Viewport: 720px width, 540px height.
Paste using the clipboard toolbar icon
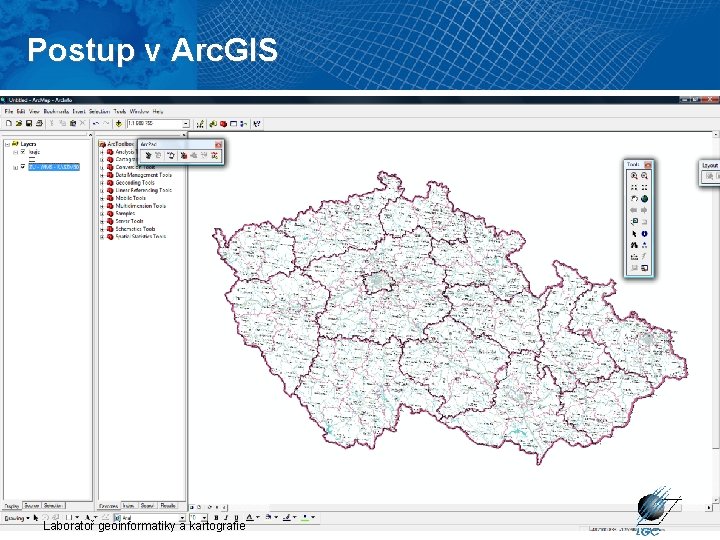pyautogui.click(x=73, y=124)
